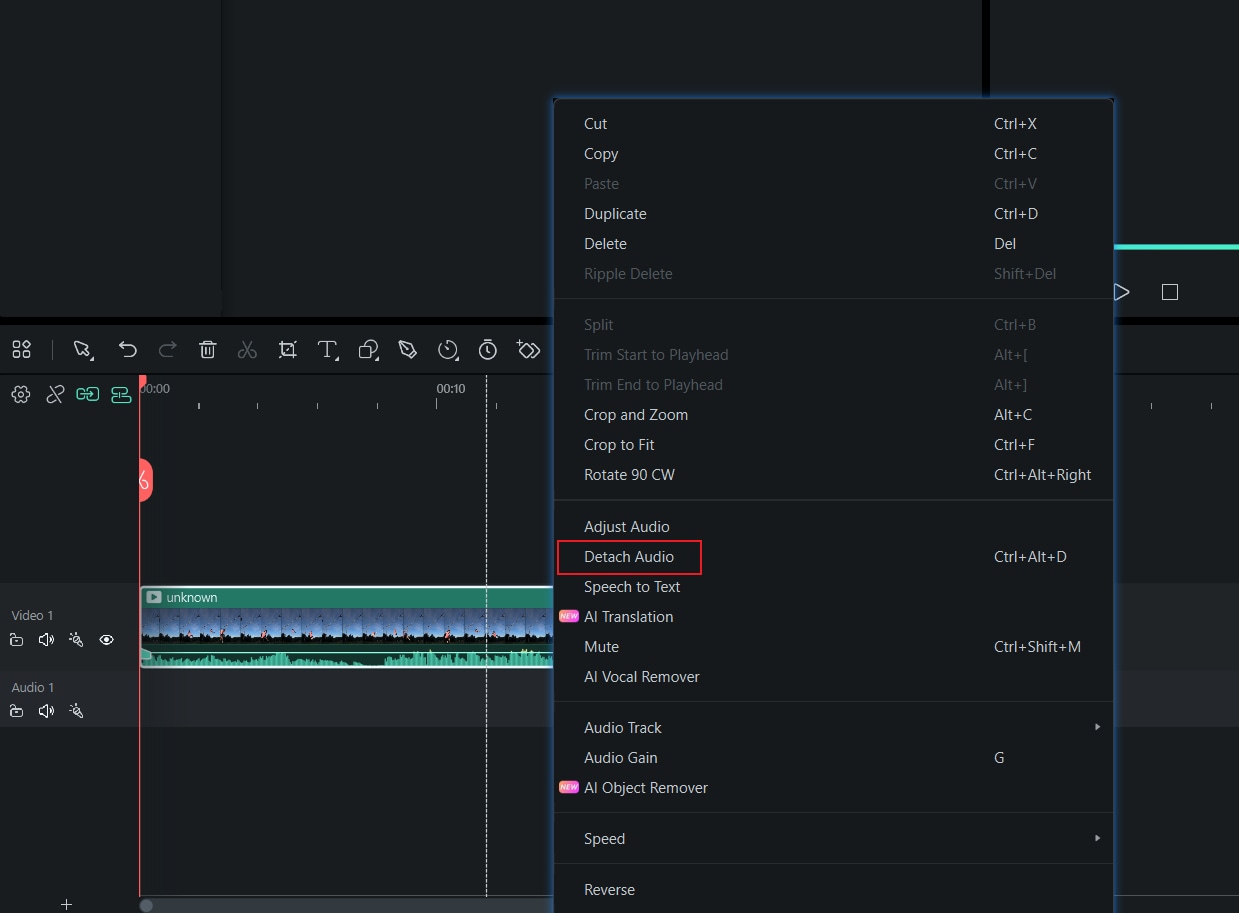
Task: Click the audio fade handle on clip
Action: click(x=146, y=655)
